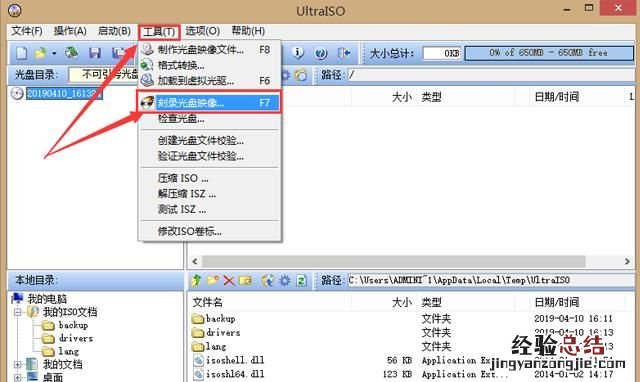Select backup folder in file list
640x382 pixels.
[220, 319]
